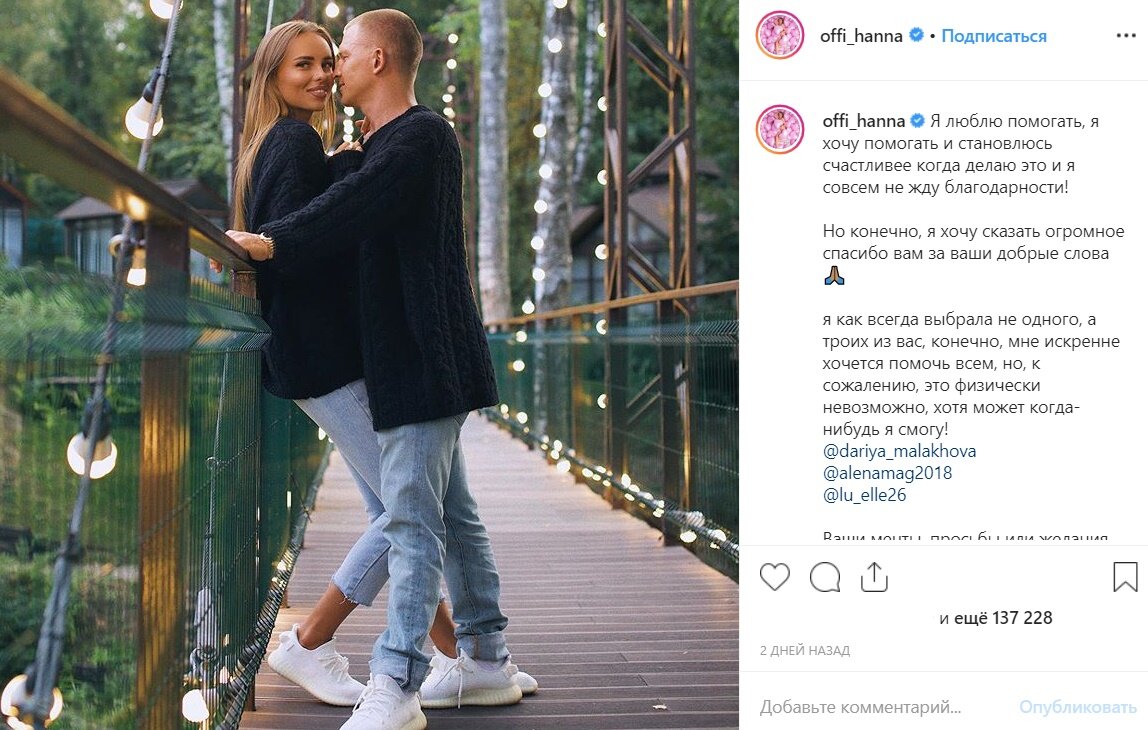The image size is (1148, 730).
Task: Open offi_hanna profile from the header username
Action: [861, 36]
